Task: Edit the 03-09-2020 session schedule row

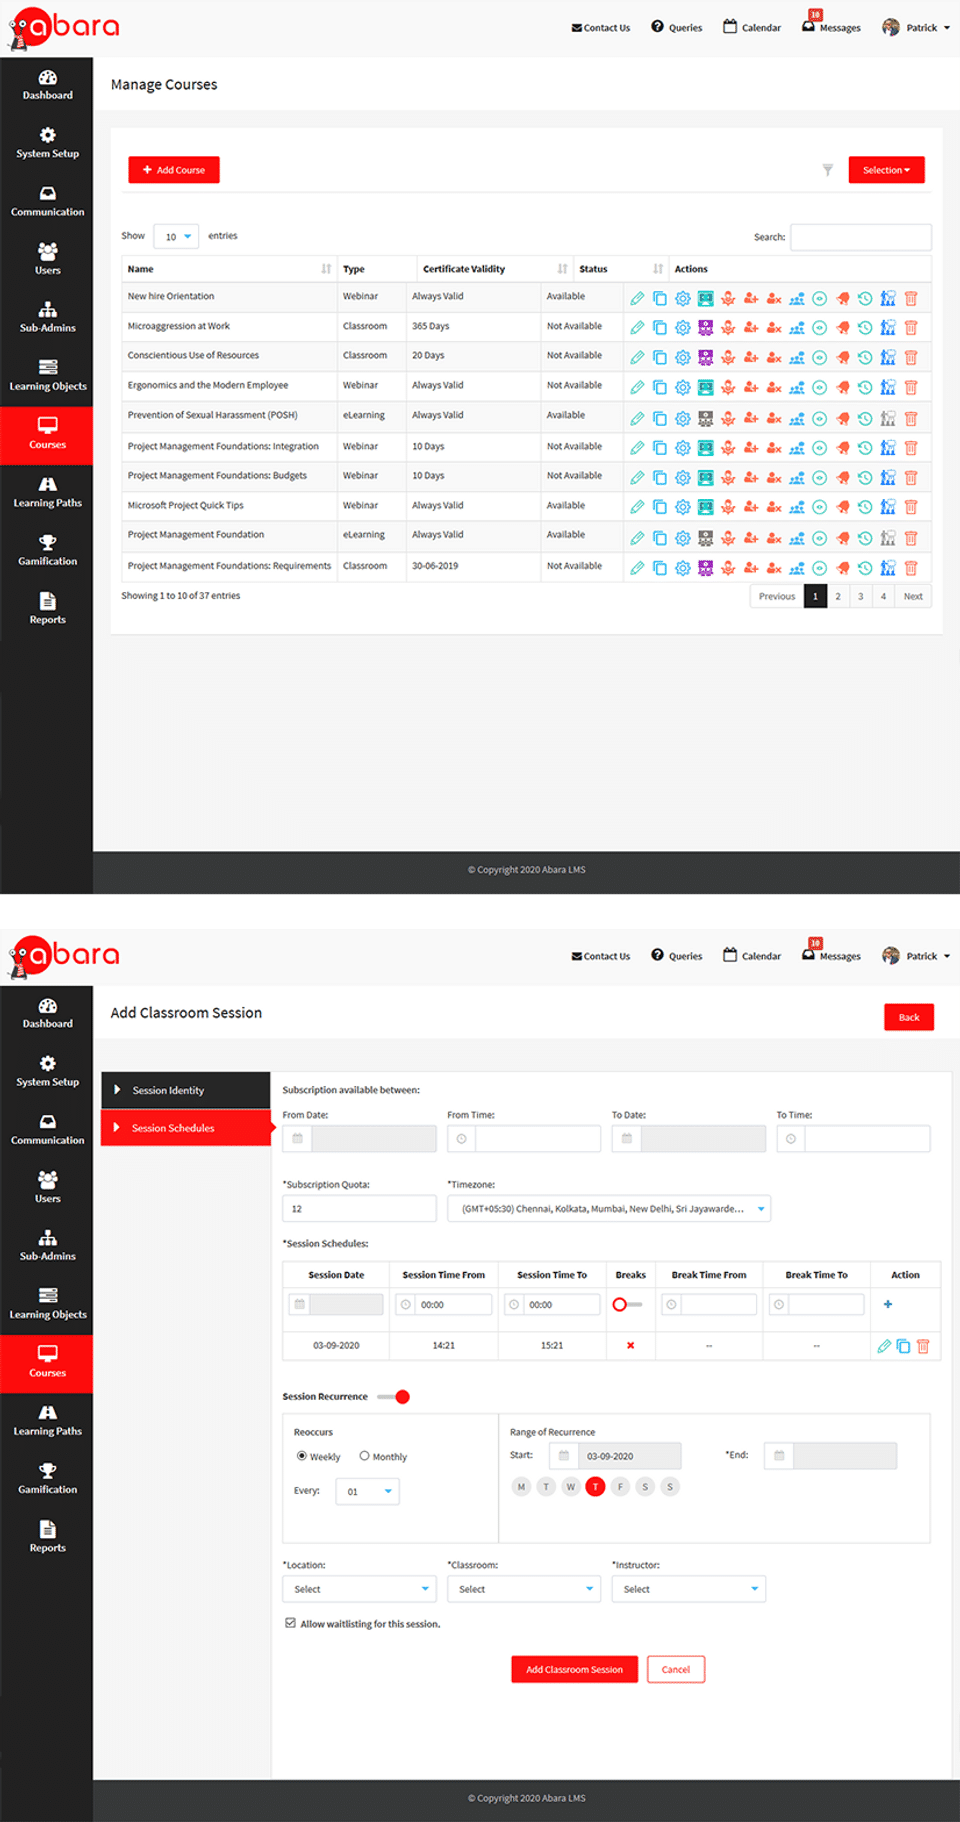Action: pyautogui.click(x=884, y=1346)
